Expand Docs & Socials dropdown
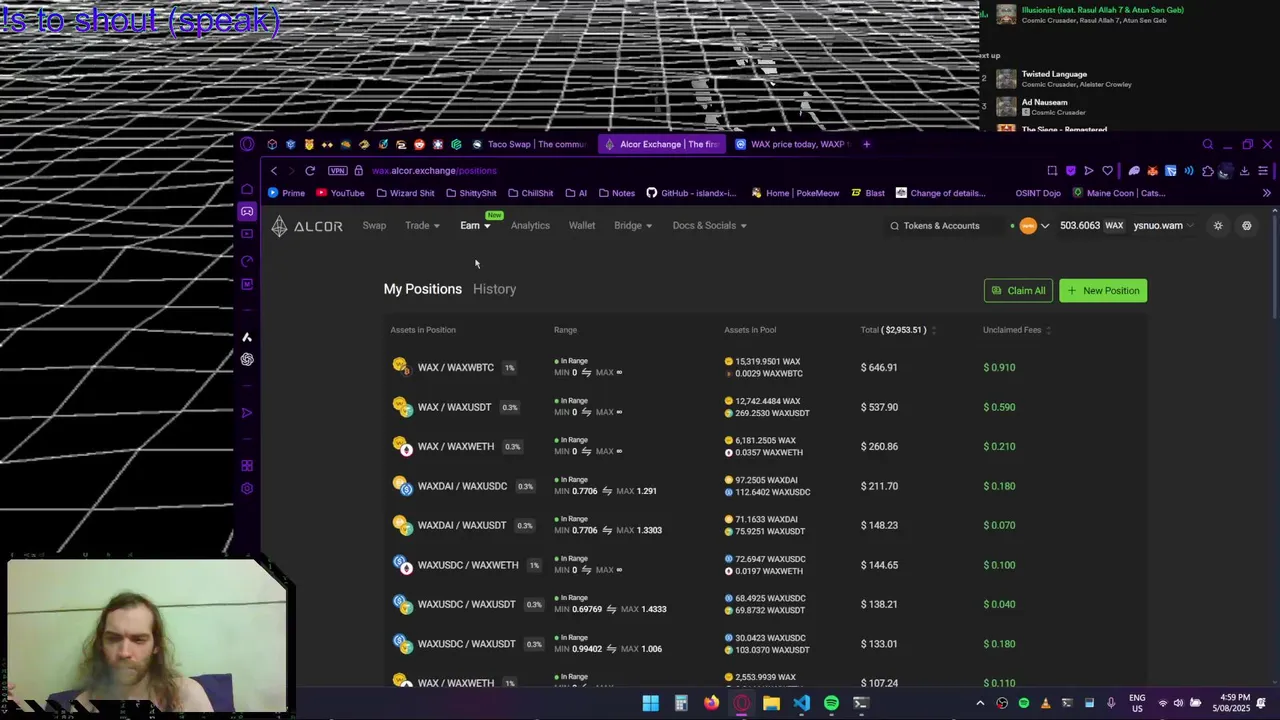 pyautogui.click(x=710, y=226)
